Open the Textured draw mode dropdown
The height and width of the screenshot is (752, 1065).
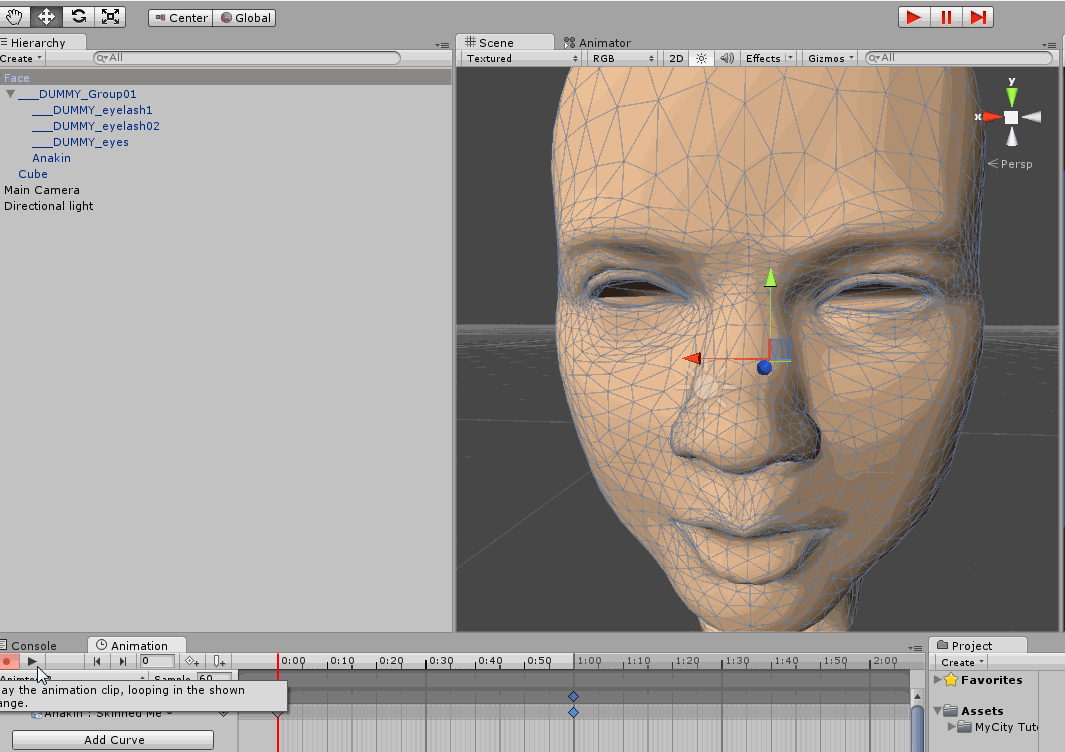520,58
